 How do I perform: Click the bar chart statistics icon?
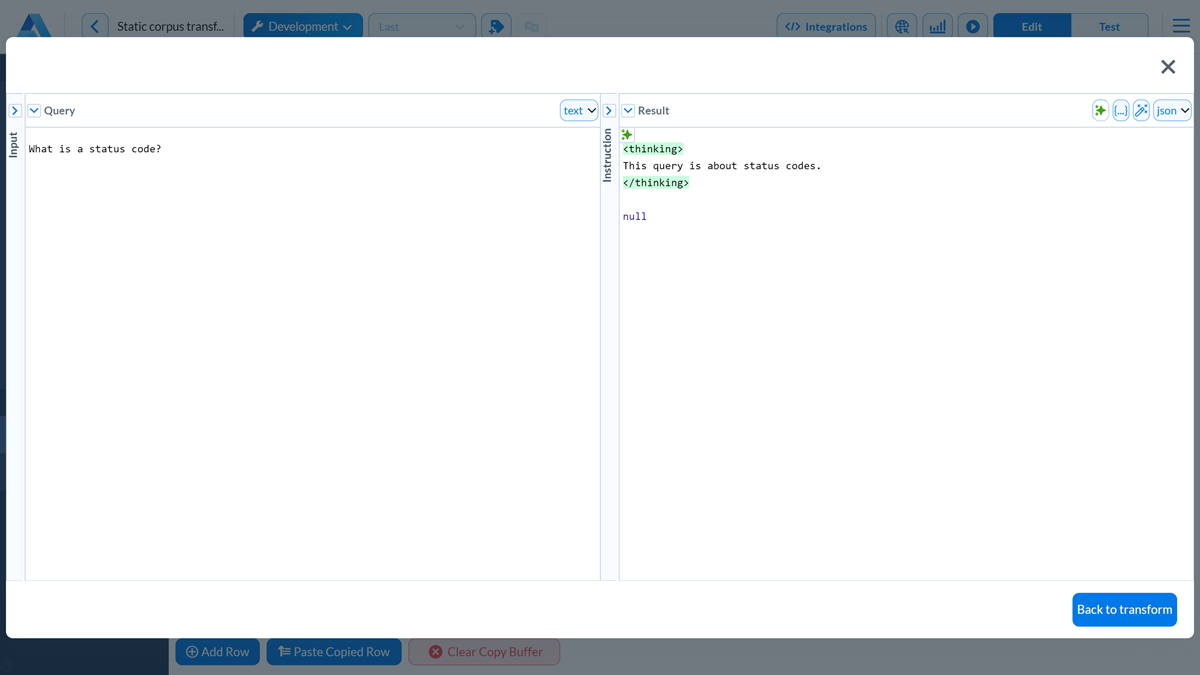coord(937,25)
